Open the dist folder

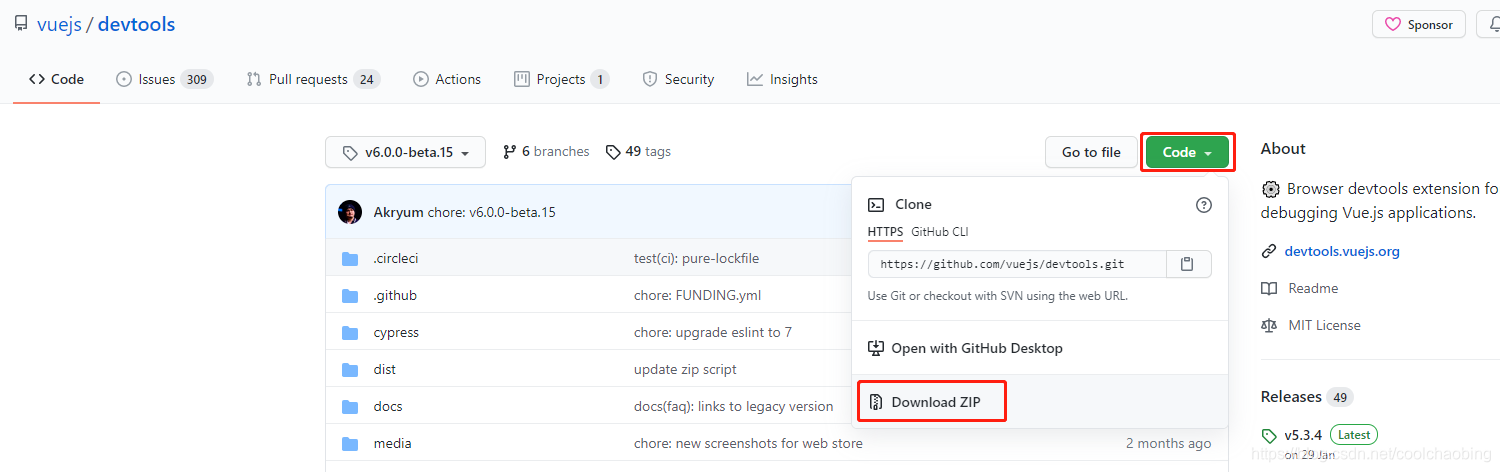[385, 370]
